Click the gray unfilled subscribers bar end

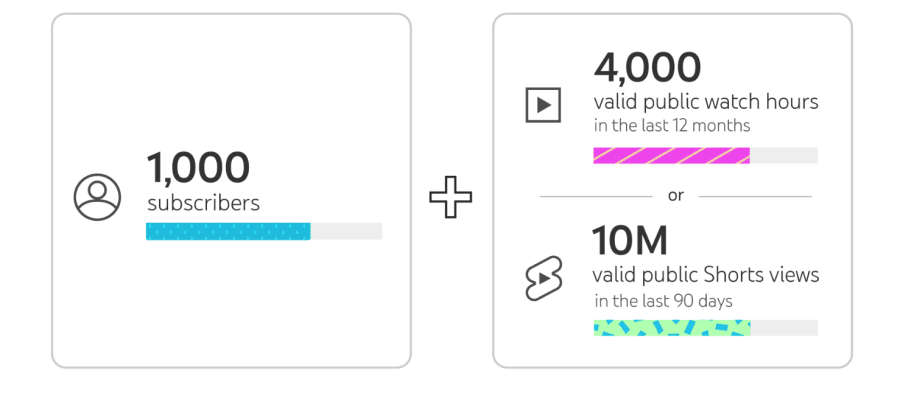[346, 231]
